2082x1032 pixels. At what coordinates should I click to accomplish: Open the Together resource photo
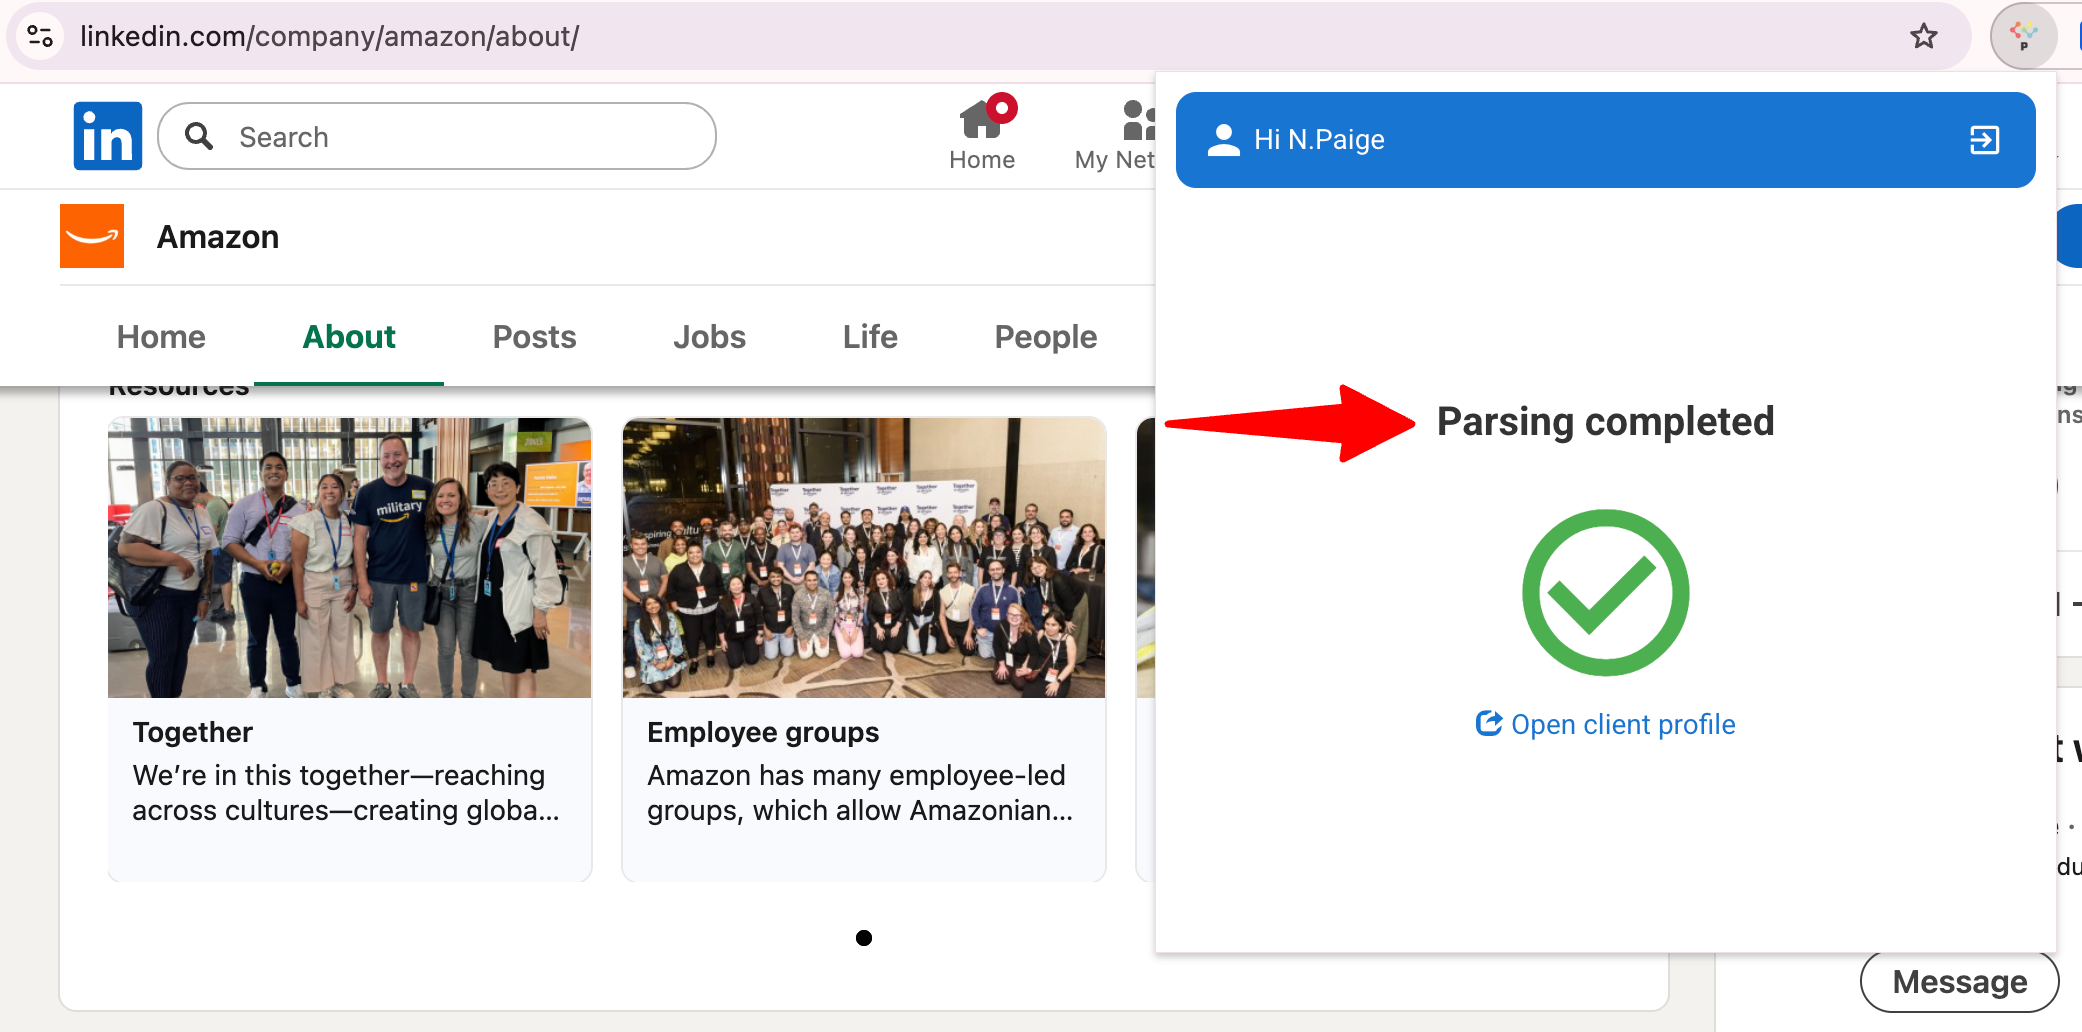(350, 557)
